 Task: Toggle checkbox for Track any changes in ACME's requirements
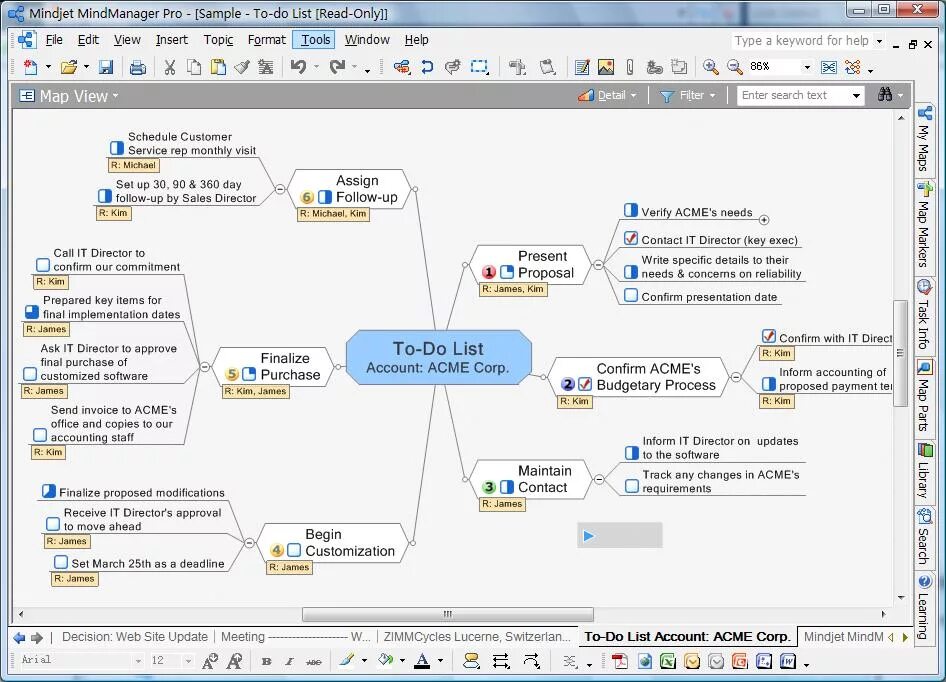coord(632,486)
